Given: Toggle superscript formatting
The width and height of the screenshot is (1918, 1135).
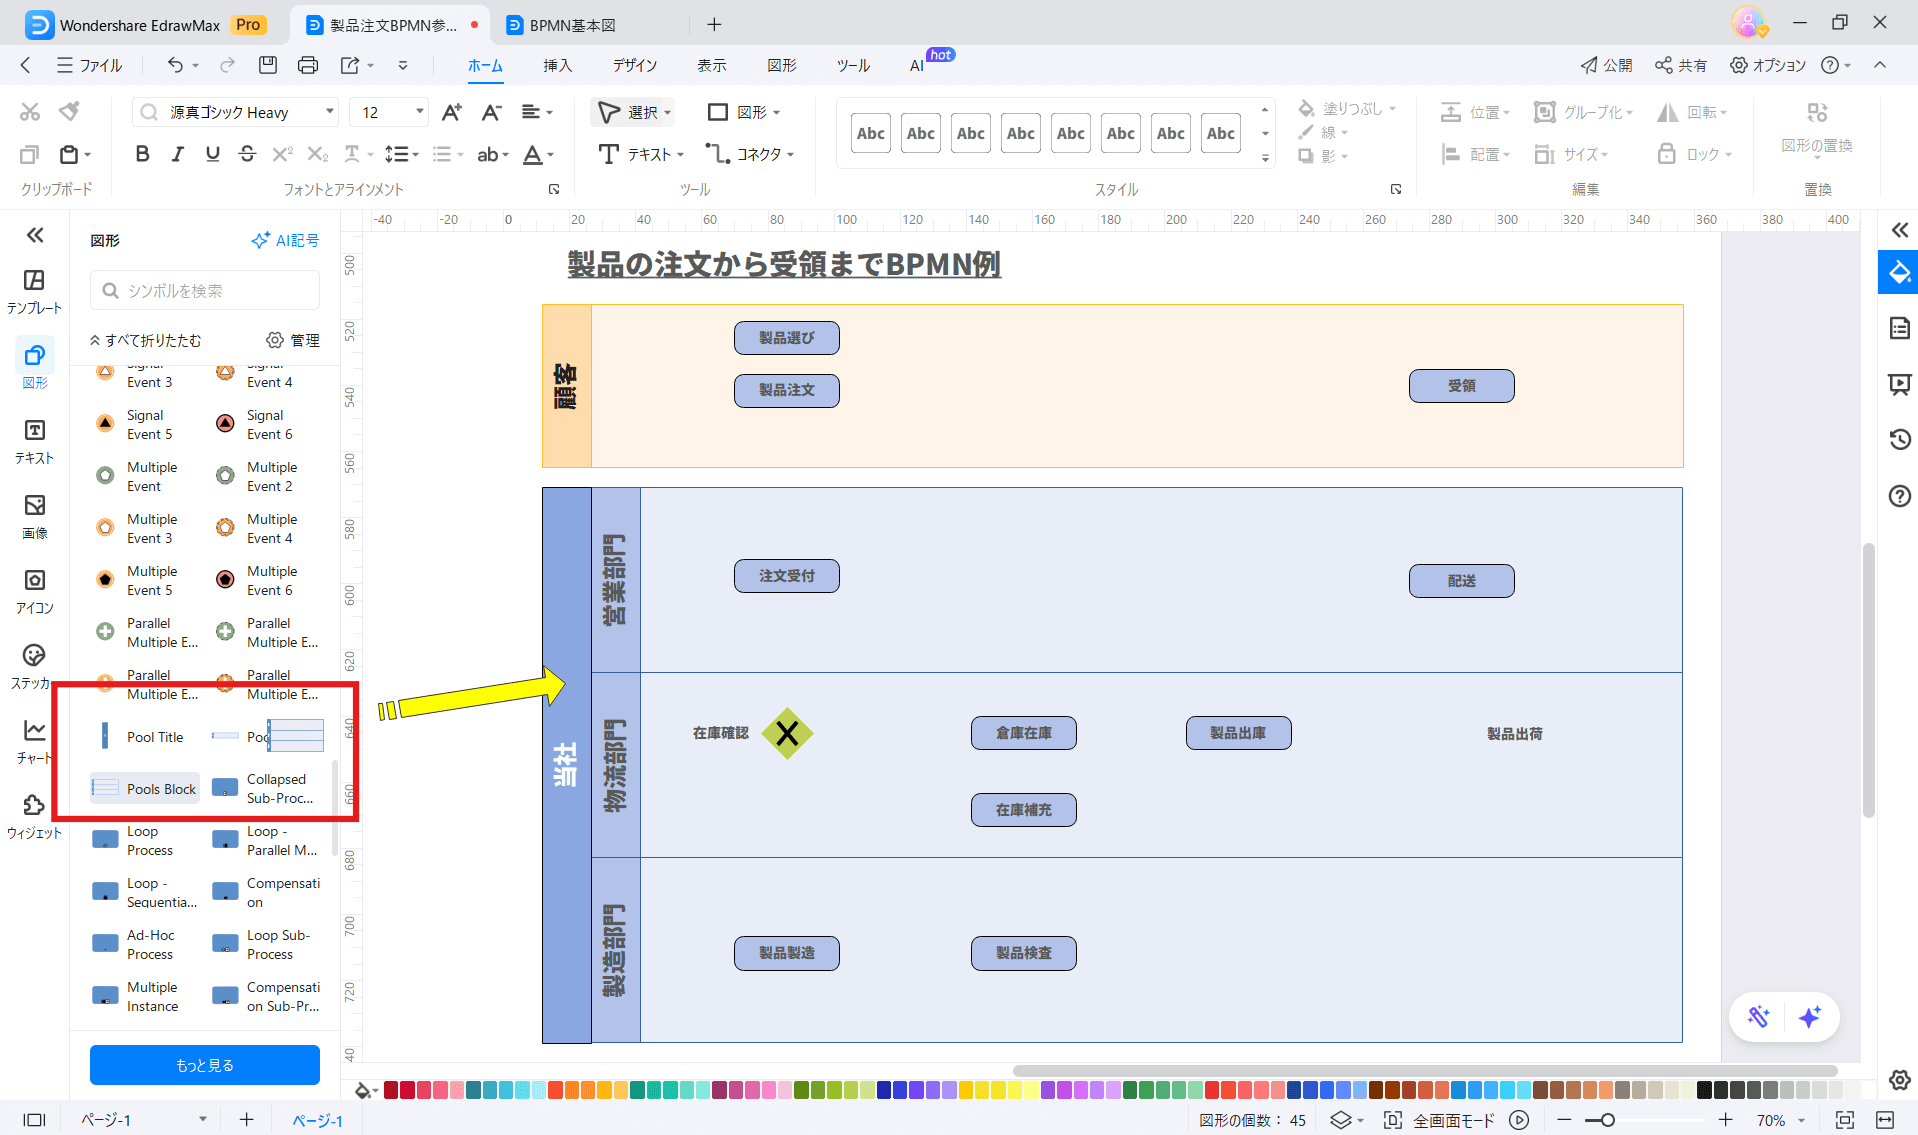Looking at the screenshot, I should 282,154.
